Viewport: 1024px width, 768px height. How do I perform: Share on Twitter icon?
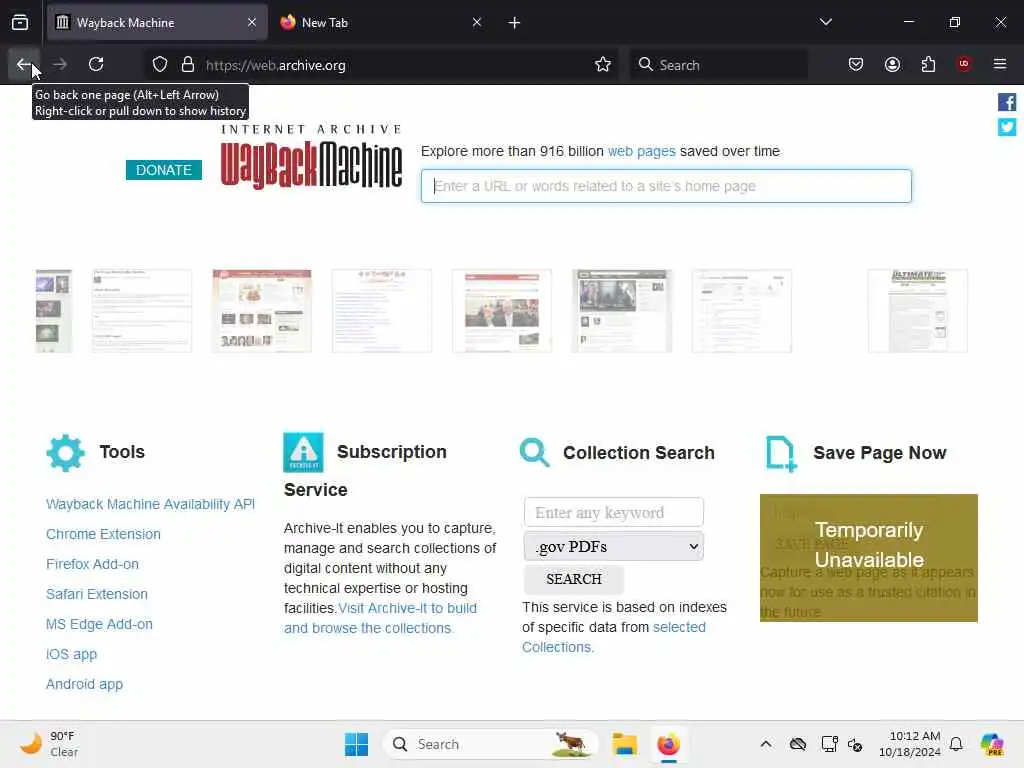click(x=1006, y=127)
